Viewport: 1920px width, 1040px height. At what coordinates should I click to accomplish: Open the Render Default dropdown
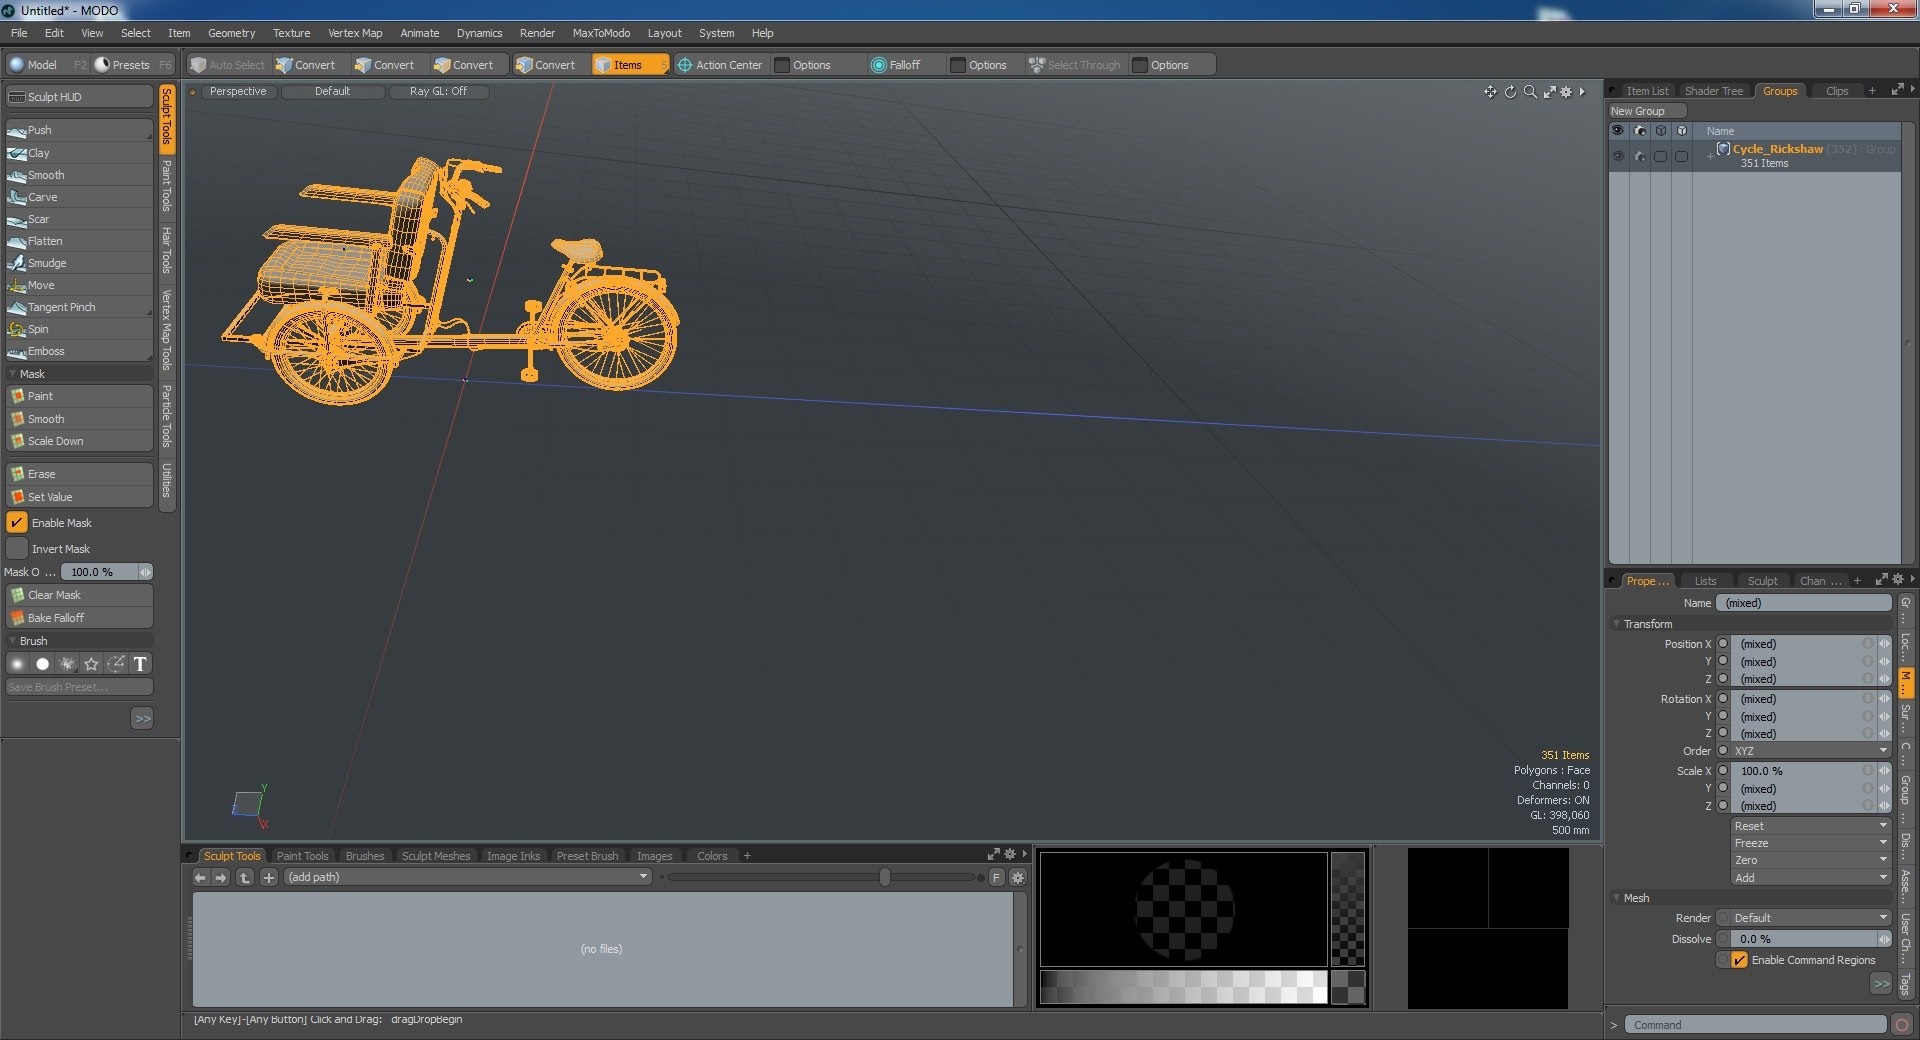click(x=1811, y=918)
